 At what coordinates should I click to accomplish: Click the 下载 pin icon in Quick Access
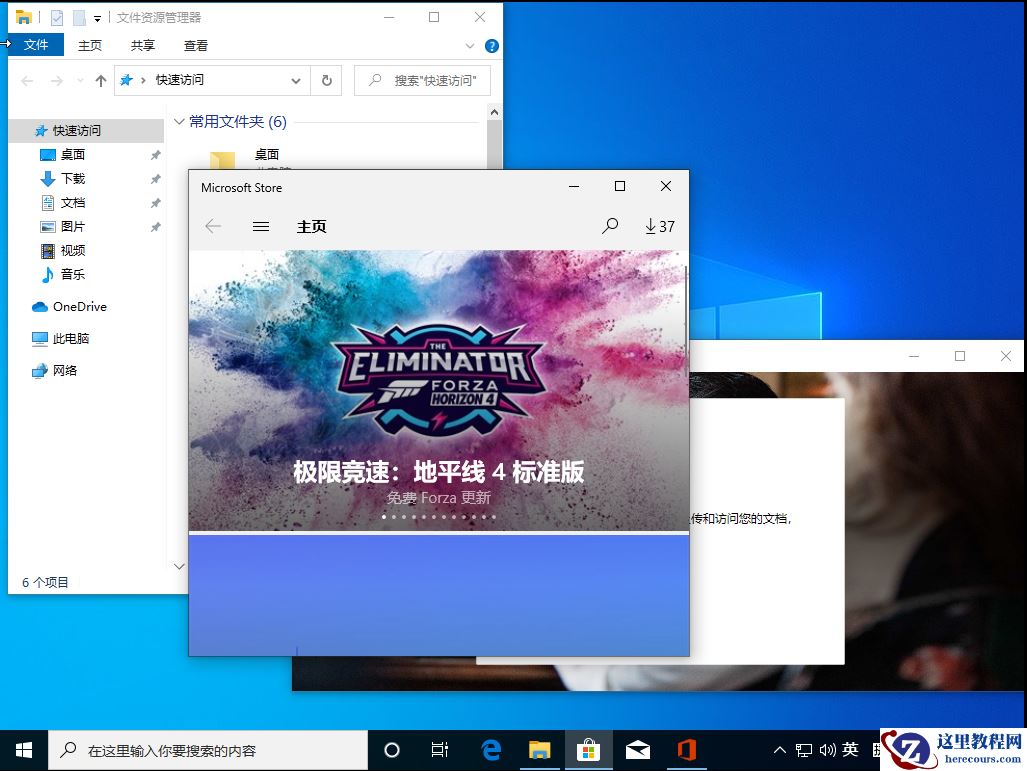click(155, 178)
